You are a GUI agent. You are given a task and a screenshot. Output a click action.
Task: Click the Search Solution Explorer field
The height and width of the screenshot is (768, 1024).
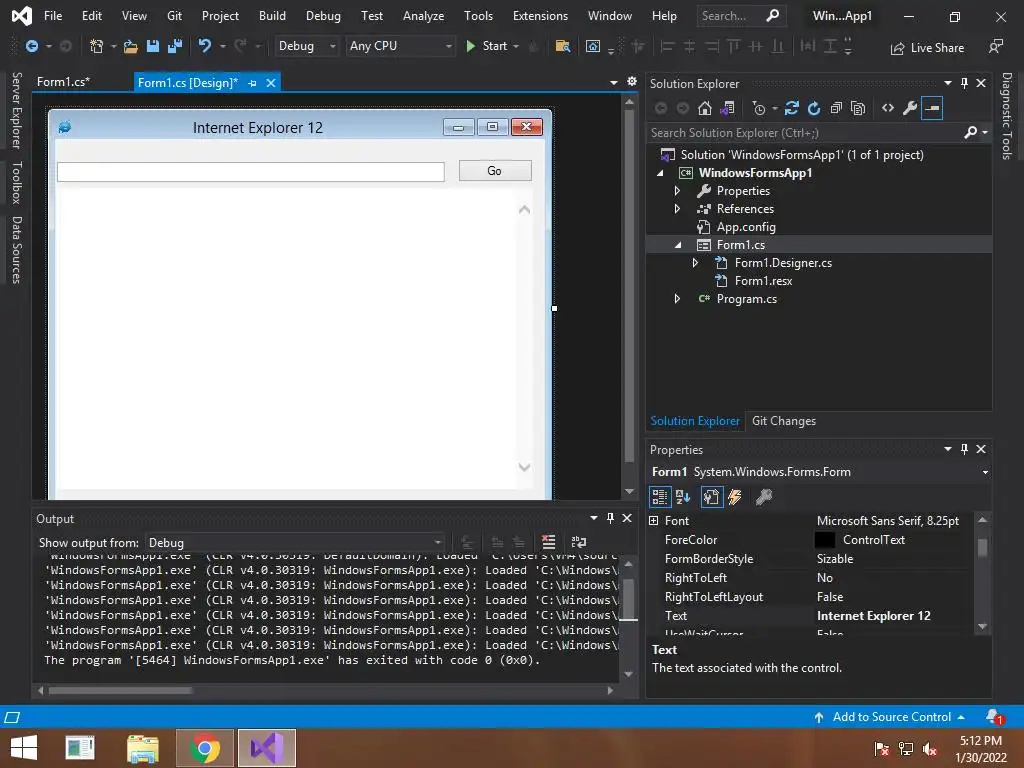(x=807, y=133)
